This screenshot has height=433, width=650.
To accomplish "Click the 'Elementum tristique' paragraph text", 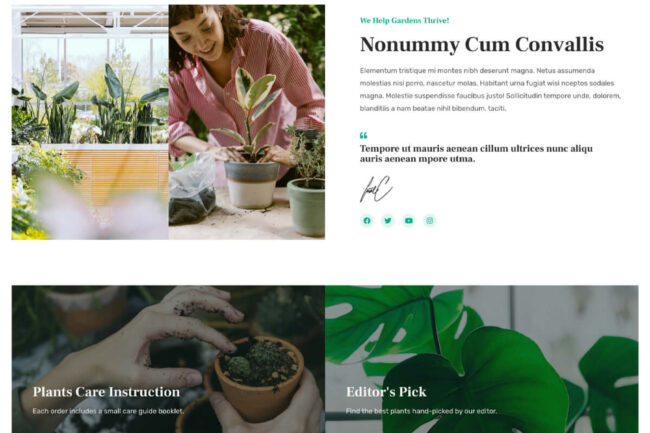I will tap(490, 90).
